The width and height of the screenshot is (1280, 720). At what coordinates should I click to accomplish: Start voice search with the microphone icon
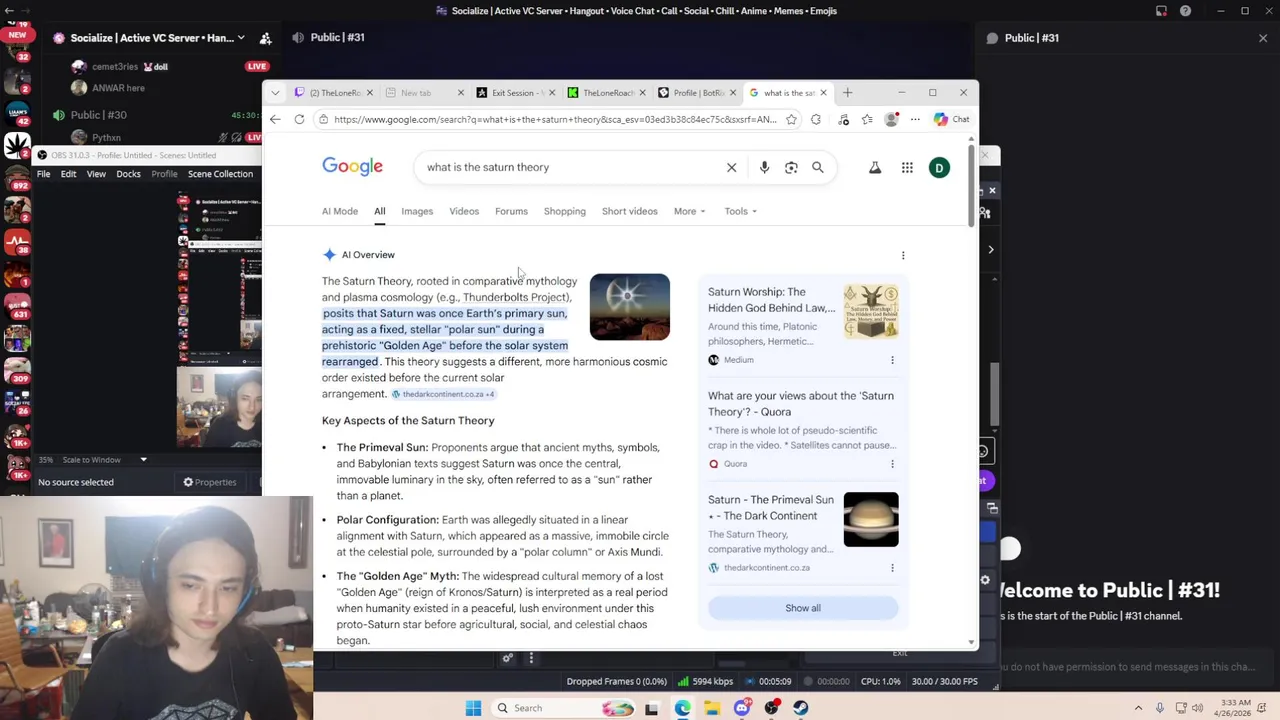[x=764, y=167]
